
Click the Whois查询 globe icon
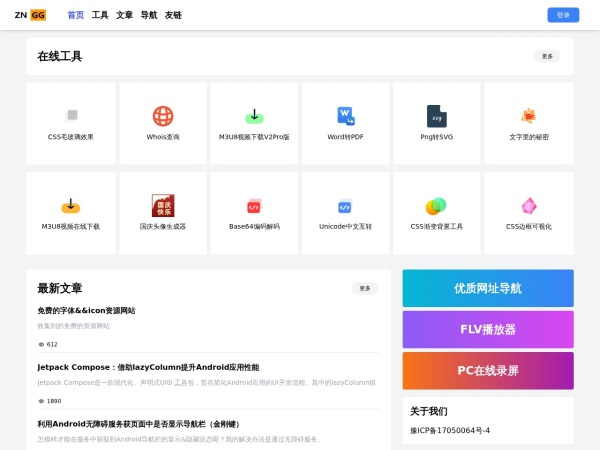[162, 116]
